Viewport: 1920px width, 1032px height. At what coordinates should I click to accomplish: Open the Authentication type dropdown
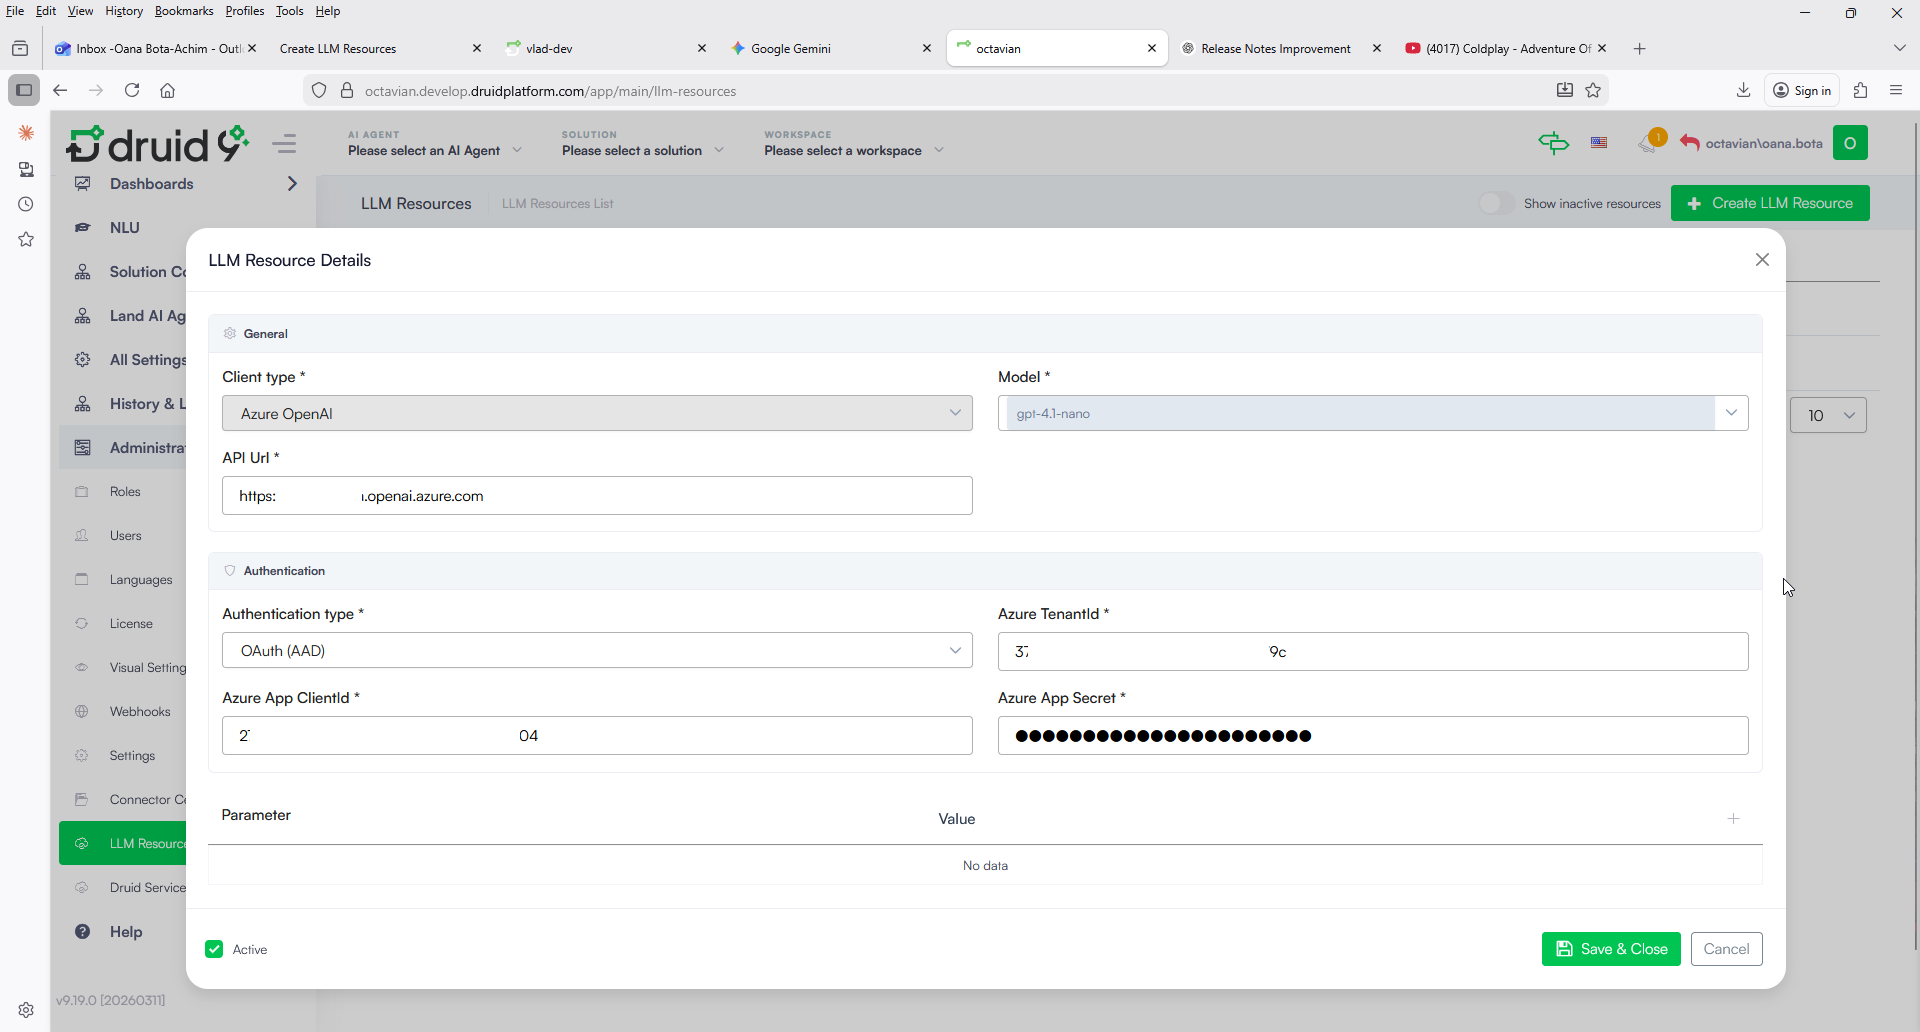pos(596,651)
